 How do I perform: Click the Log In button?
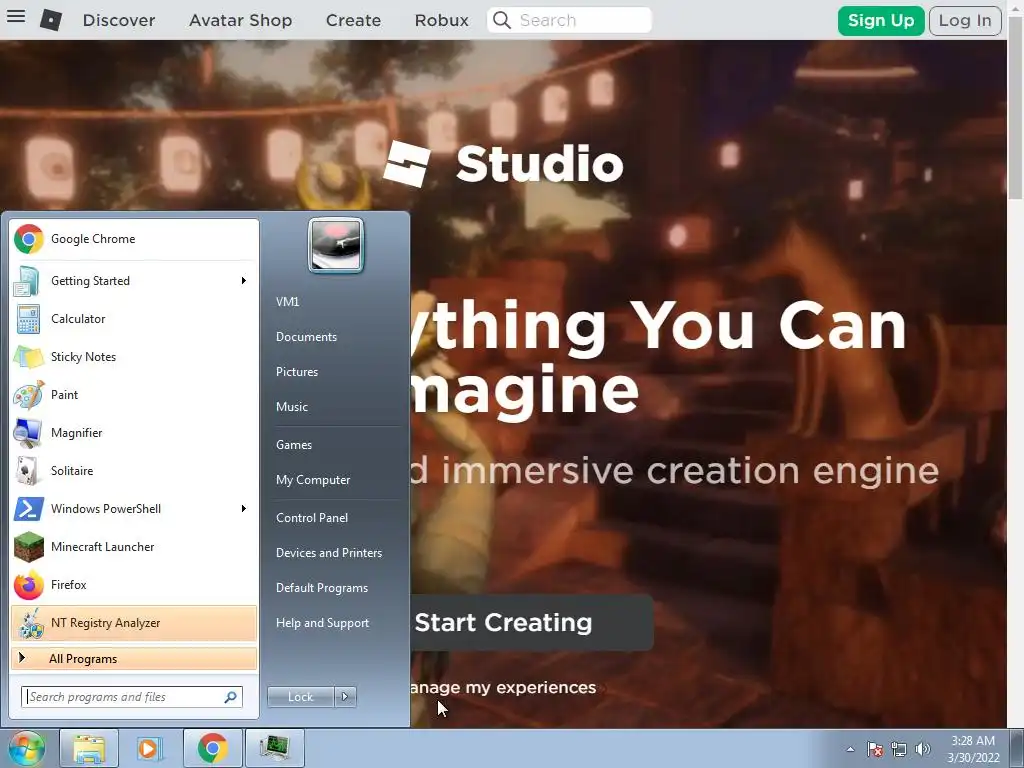tap(965, 21)
